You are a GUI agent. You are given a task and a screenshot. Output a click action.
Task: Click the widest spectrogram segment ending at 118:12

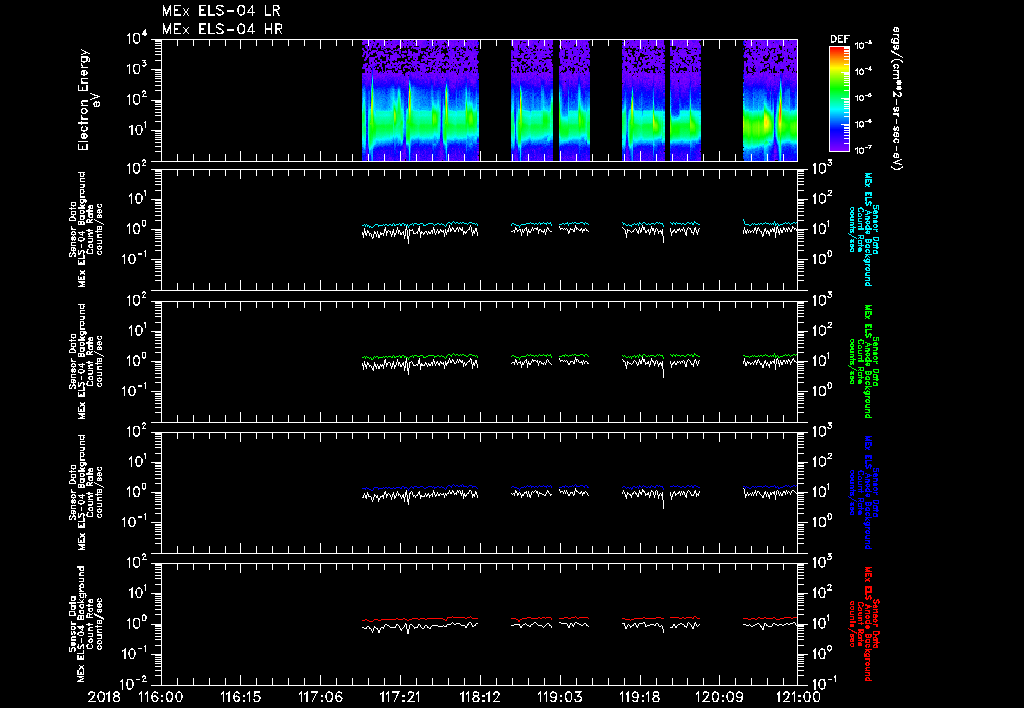[x=421, y=100]
